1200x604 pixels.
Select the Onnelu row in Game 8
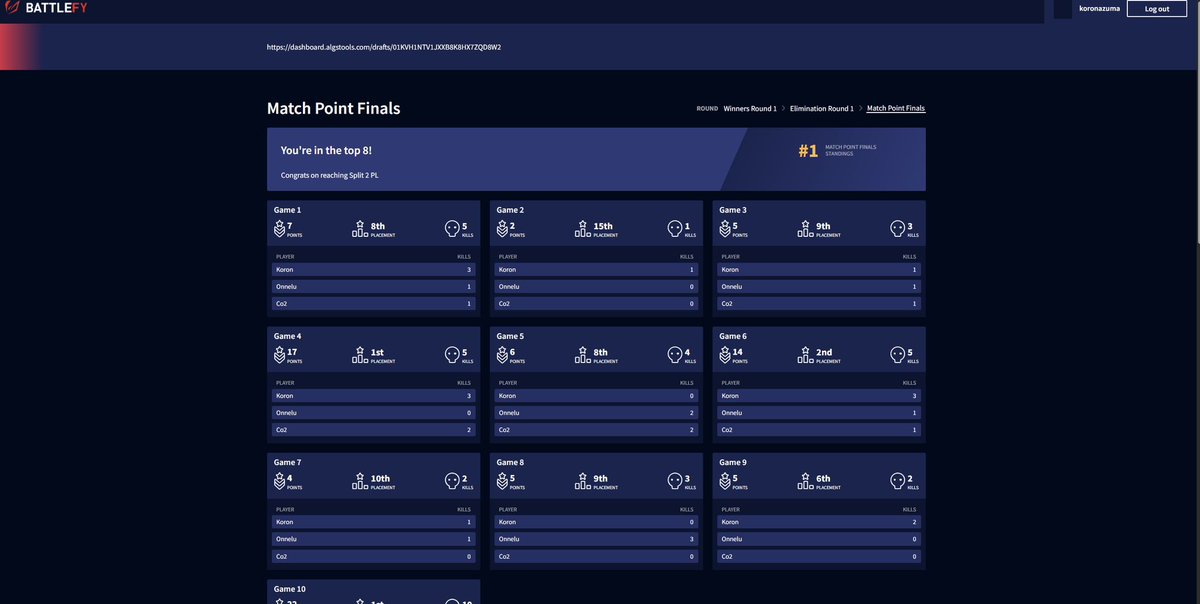point(596,539)
